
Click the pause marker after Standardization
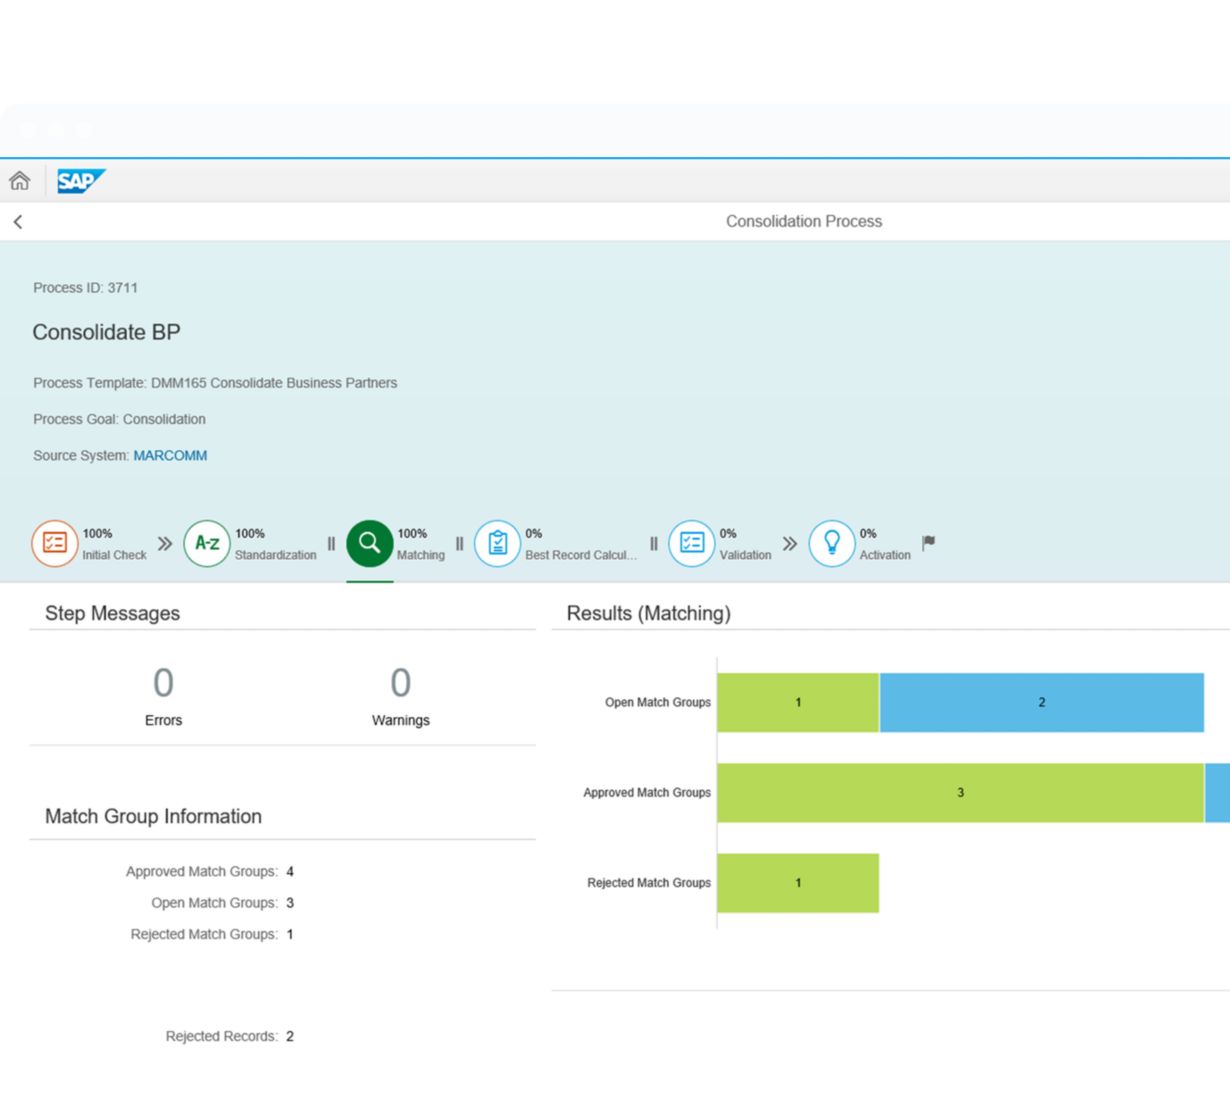point(331,544)
